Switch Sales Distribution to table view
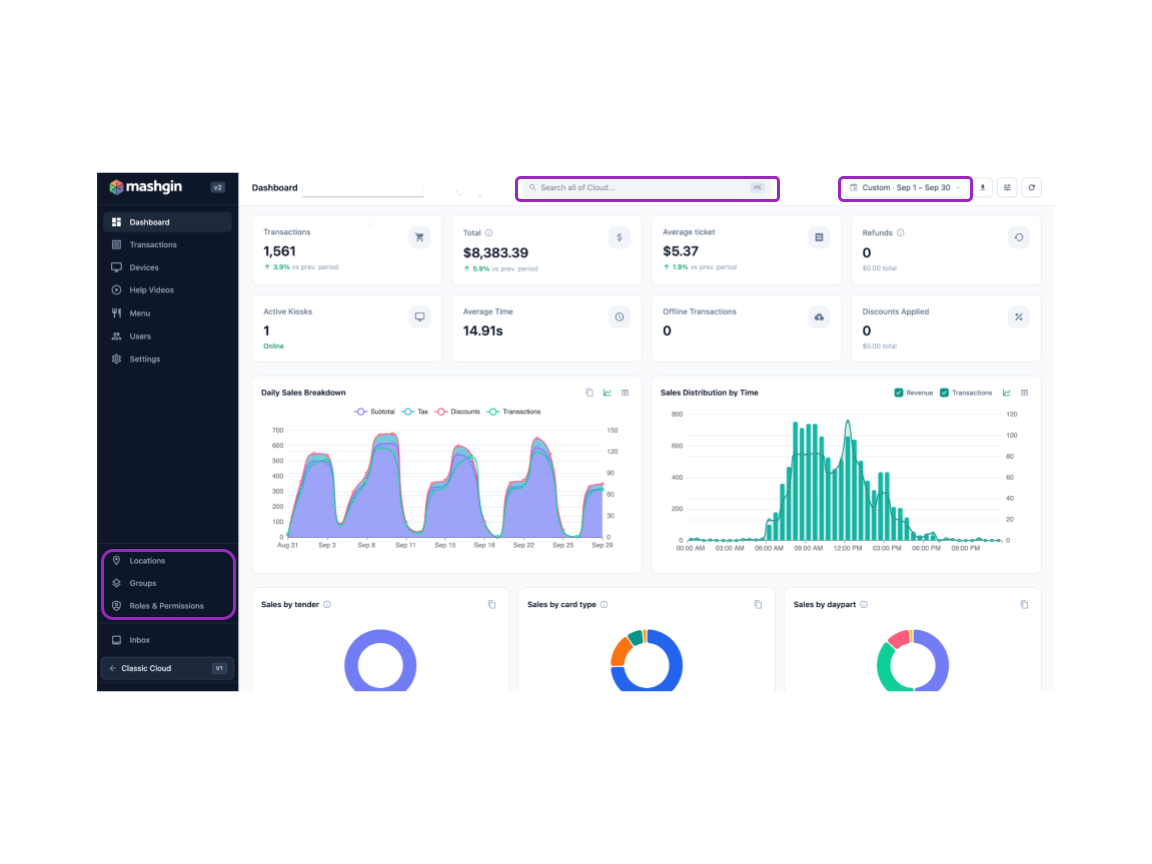The image size is (1152, 864). pyautogui.click(x=1025, y=393)
